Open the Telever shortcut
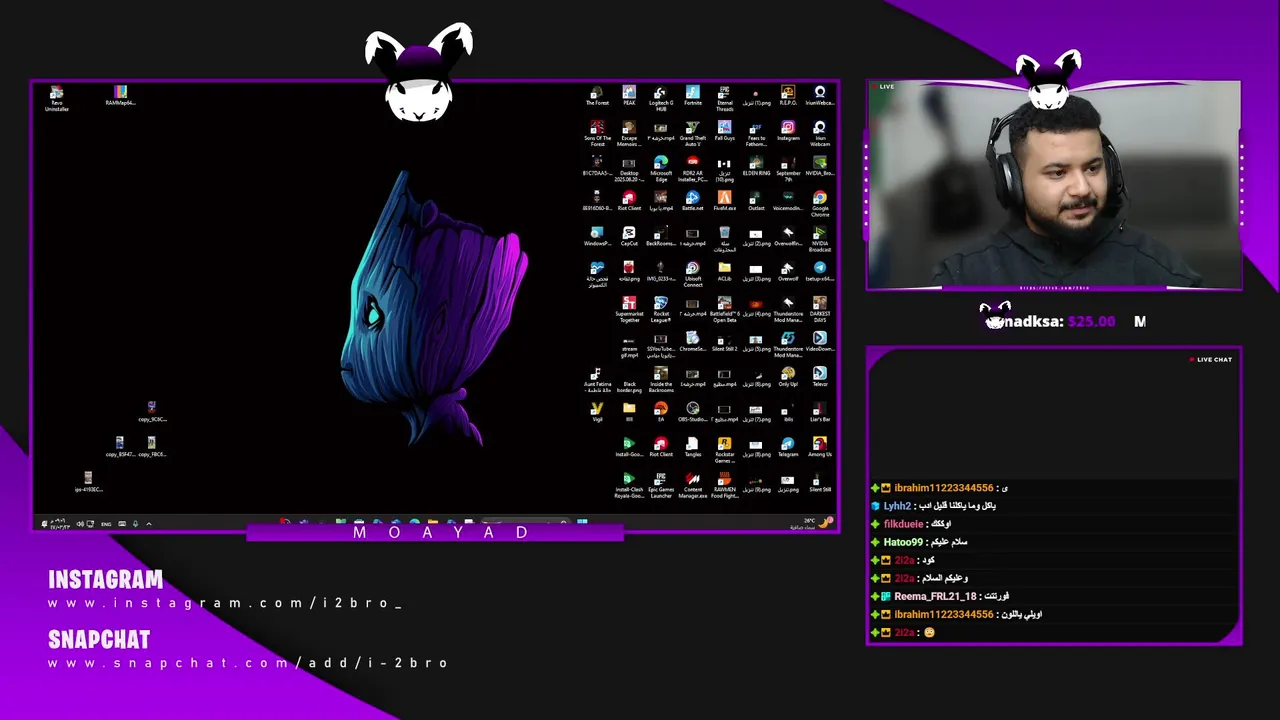Viewport: 1280px width, 720px height. tap(820, 377)
